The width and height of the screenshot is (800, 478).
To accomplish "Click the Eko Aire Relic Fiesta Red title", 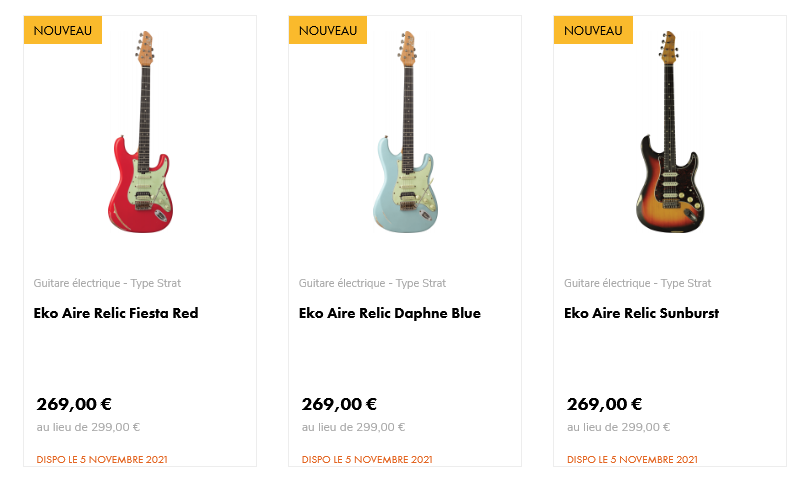I will point(116,313).
